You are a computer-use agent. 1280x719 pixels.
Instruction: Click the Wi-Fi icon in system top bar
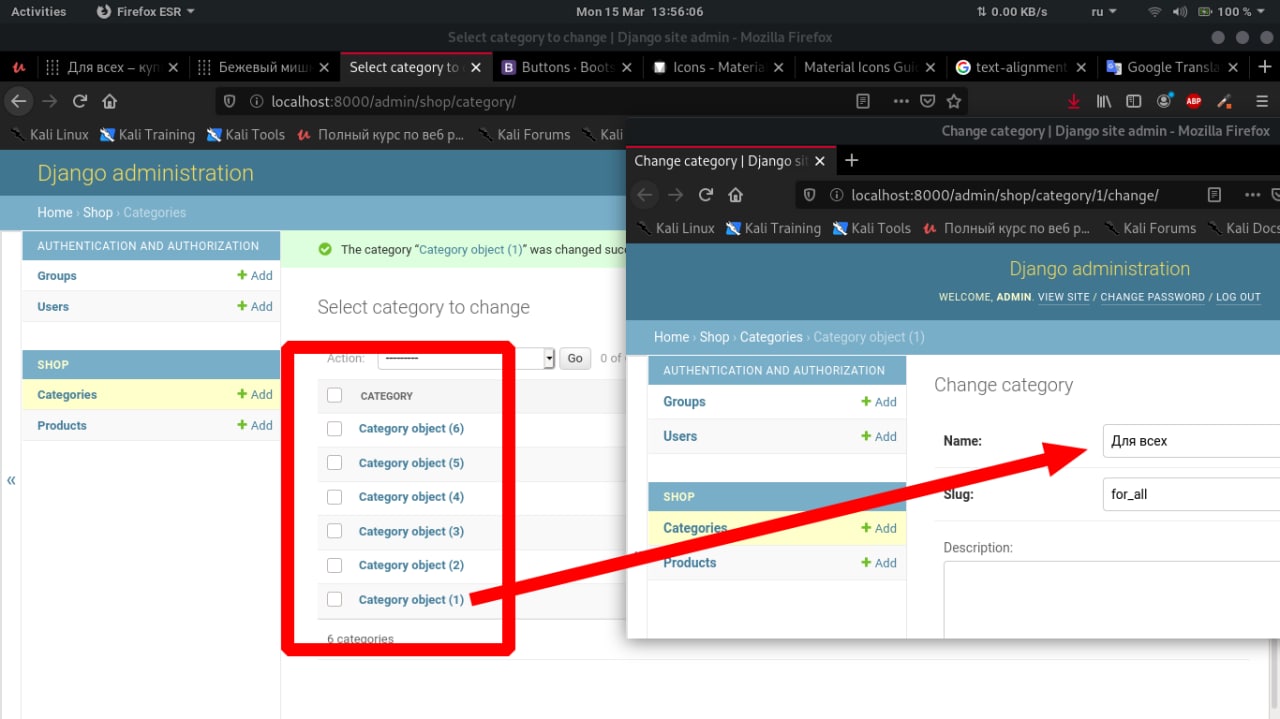pos(1155,12)
